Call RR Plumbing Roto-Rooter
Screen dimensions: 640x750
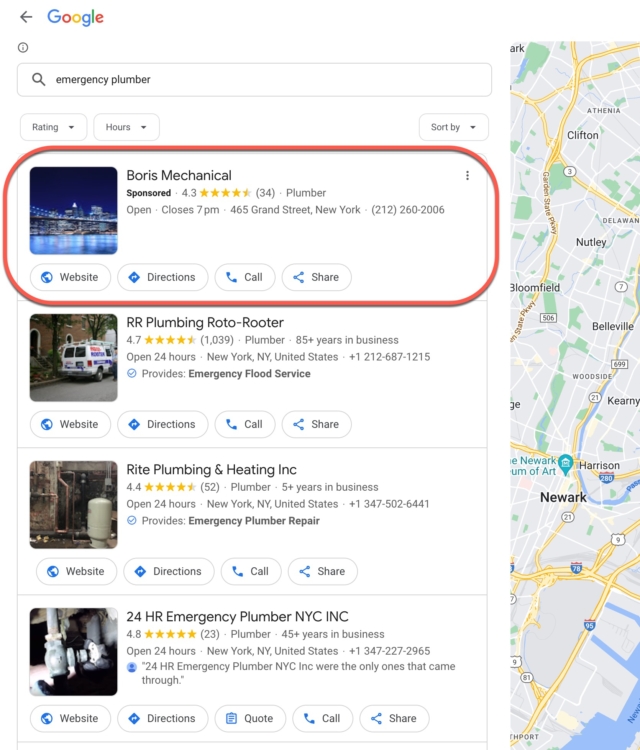tap(243, 424)
